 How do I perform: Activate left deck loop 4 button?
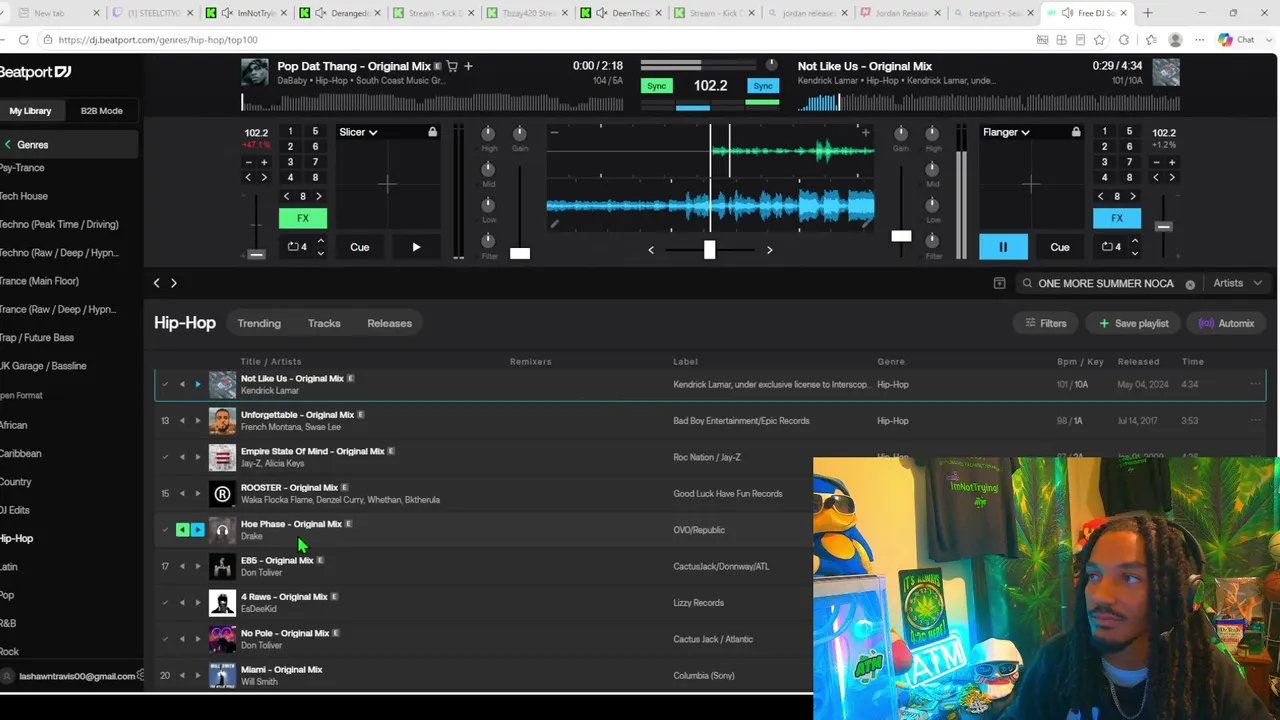[x=297, y=247]
